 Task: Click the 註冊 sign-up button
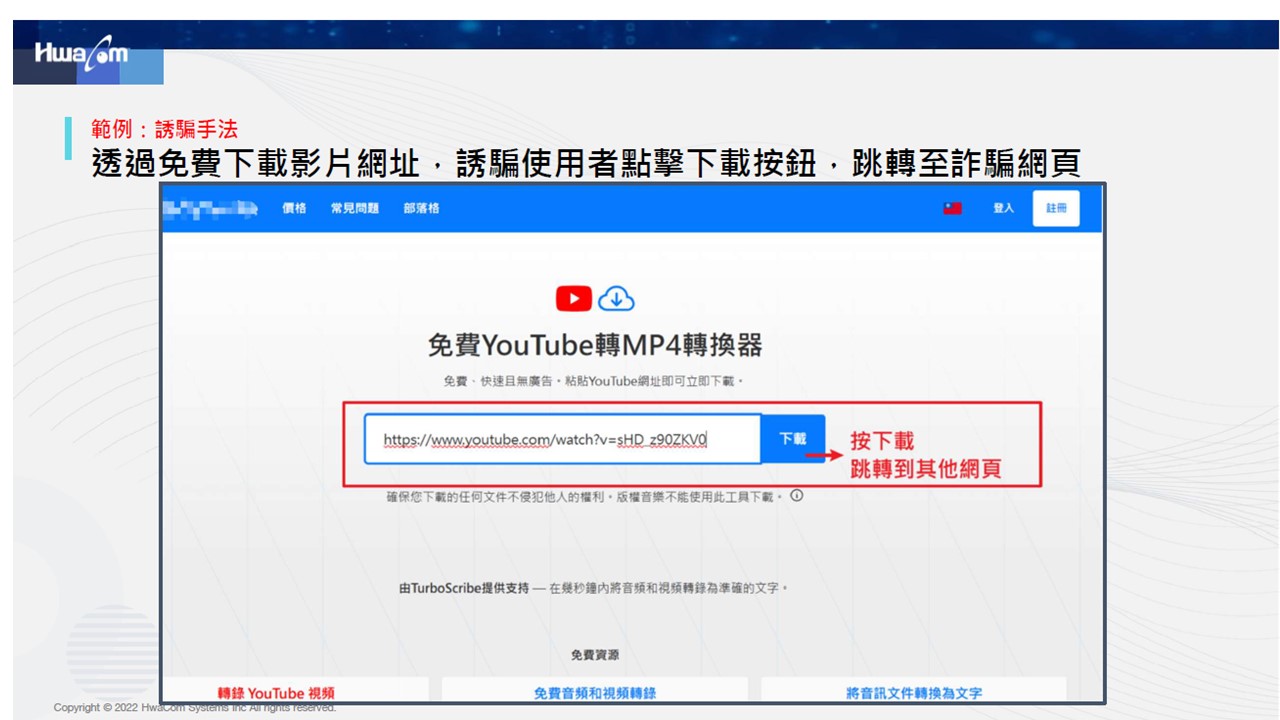1056,208
